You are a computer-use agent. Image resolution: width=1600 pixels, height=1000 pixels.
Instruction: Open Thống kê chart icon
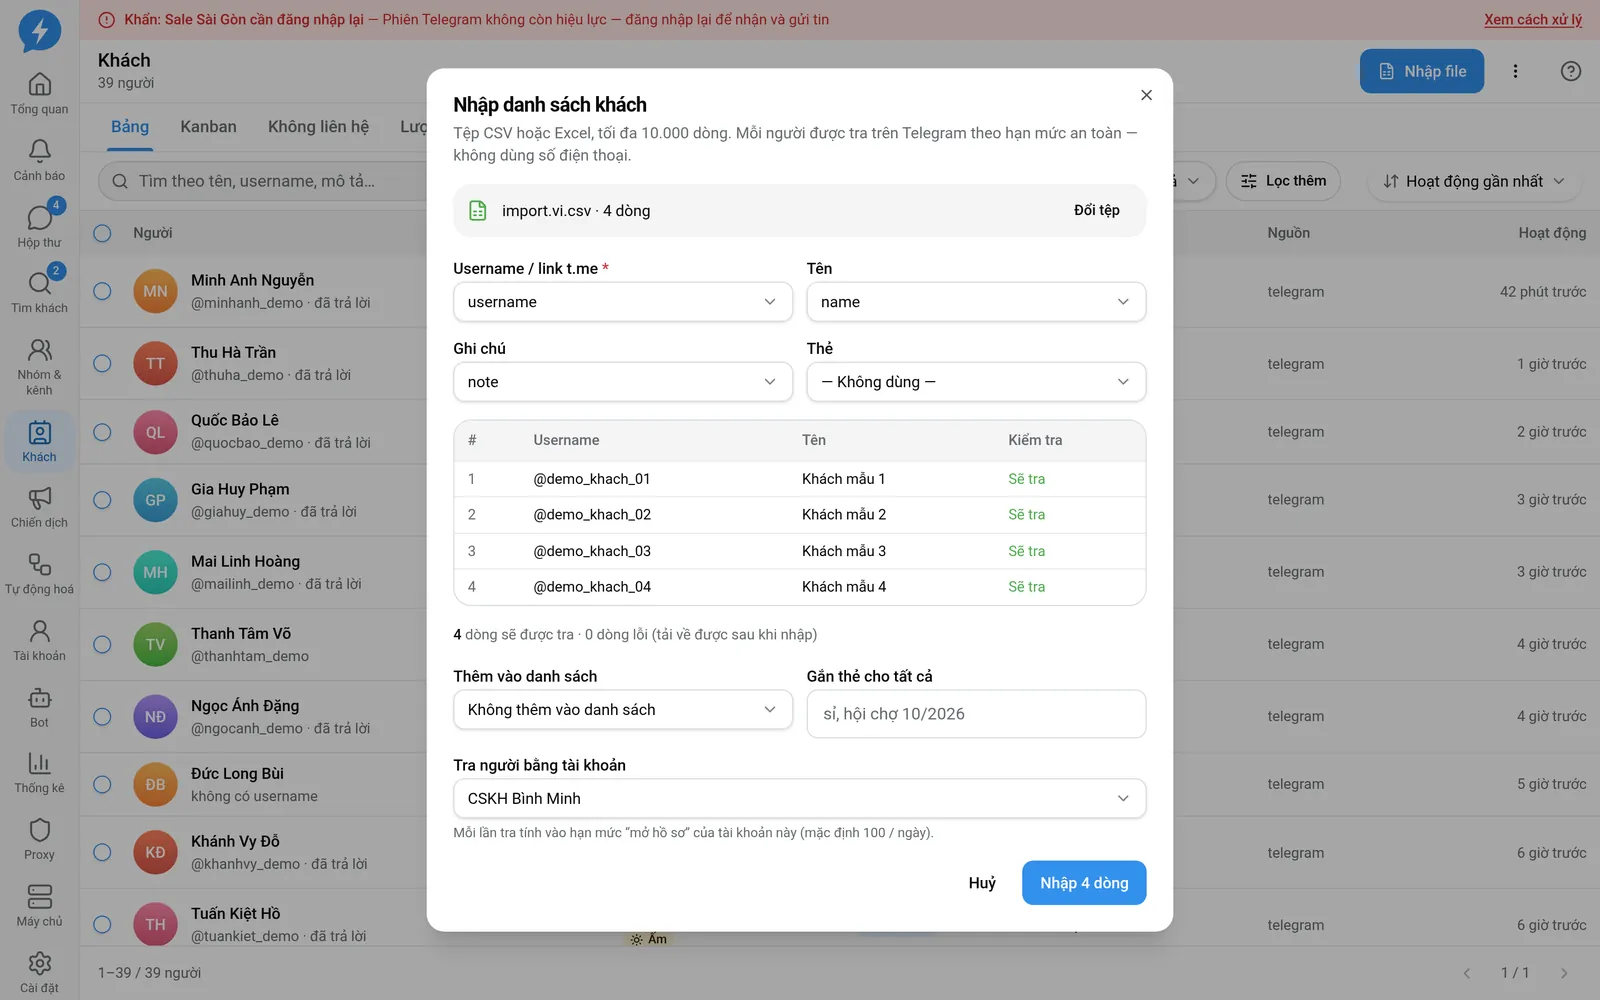click(40, 764)
